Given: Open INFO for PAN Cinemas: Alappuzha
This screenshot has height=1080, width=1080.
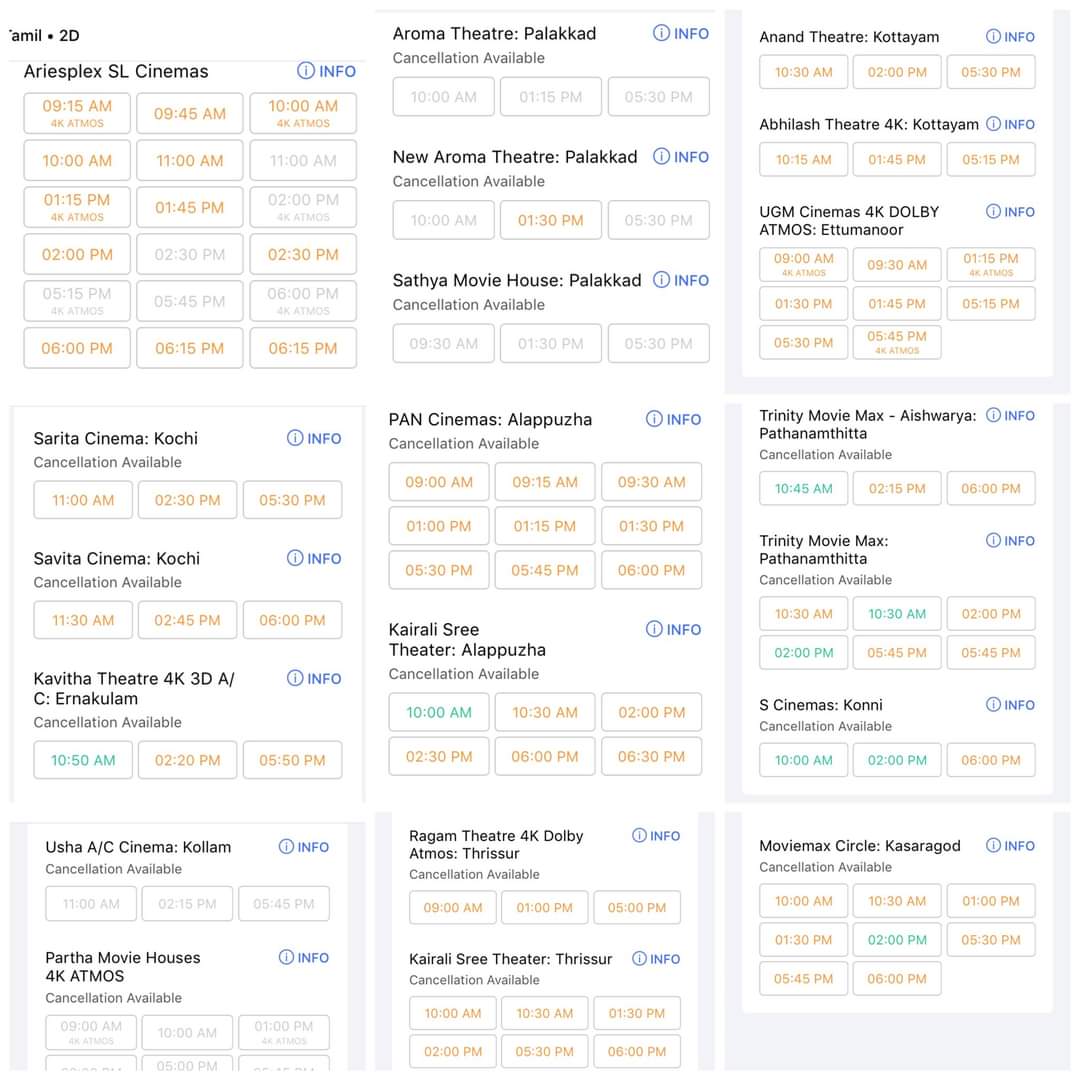Looking at the screenshot, I should 673,419.
